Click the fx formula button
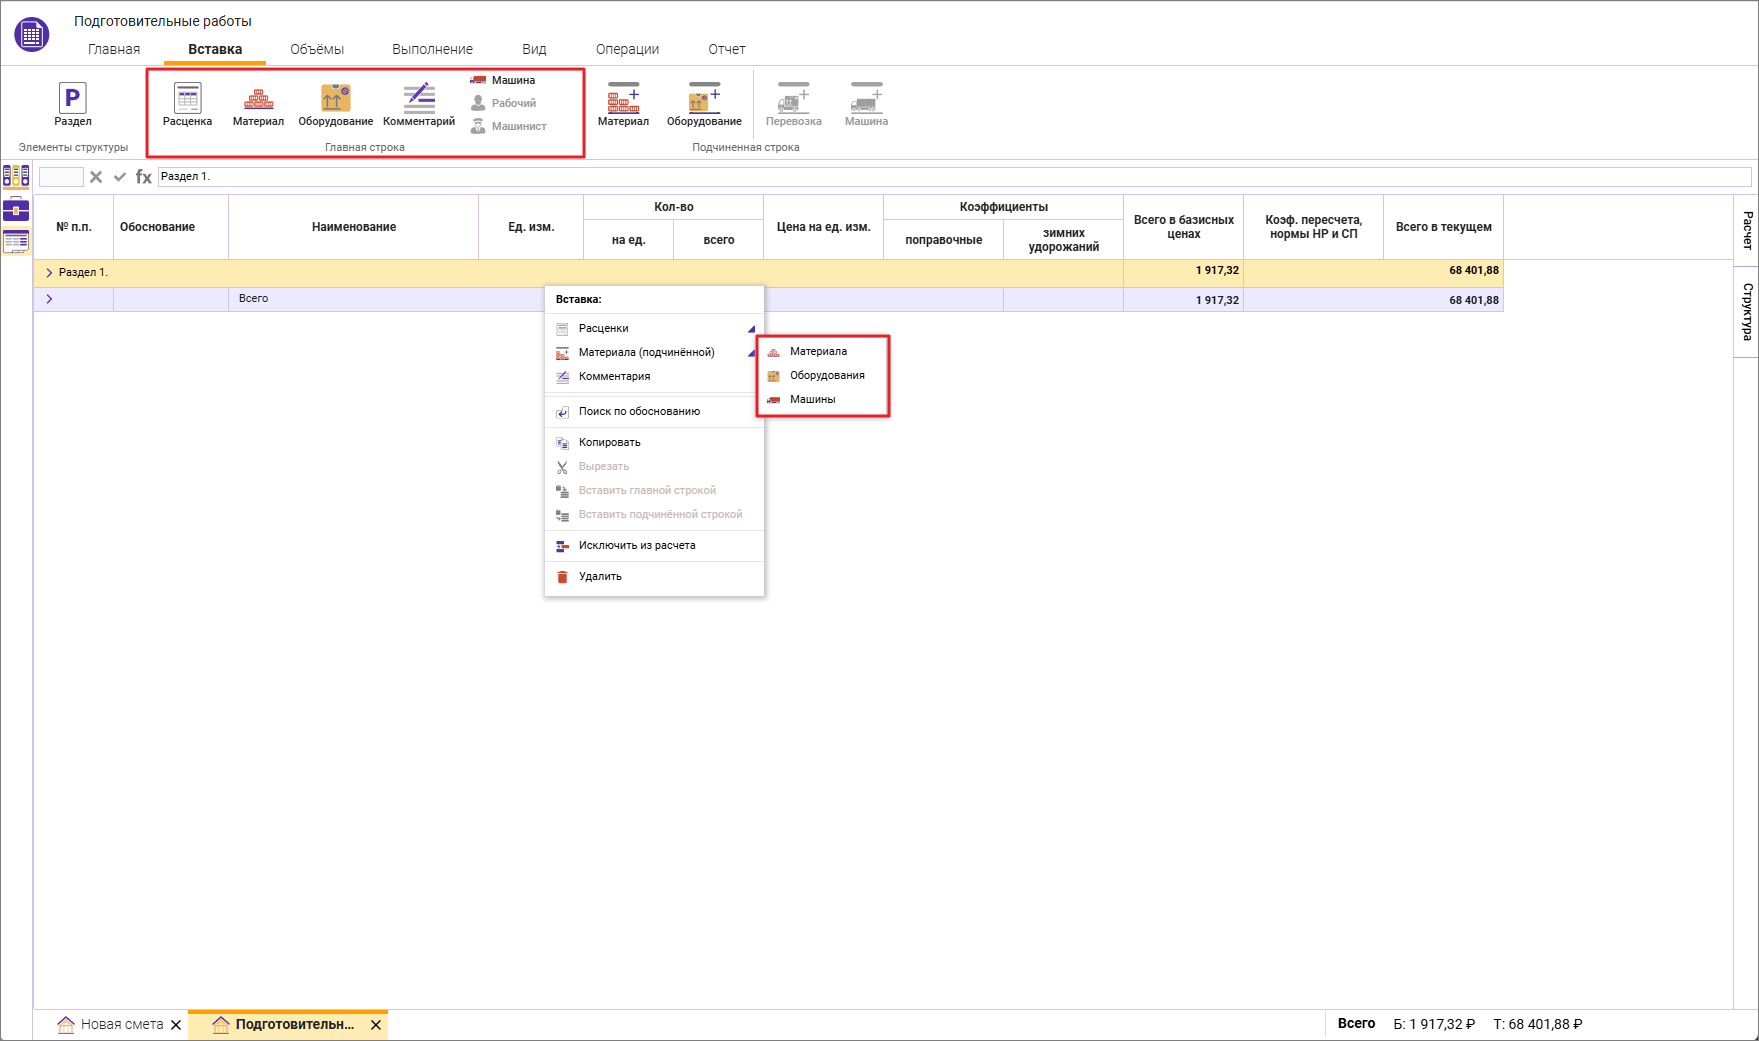Screen dimensions: 1759x1041 coord(143,177)
